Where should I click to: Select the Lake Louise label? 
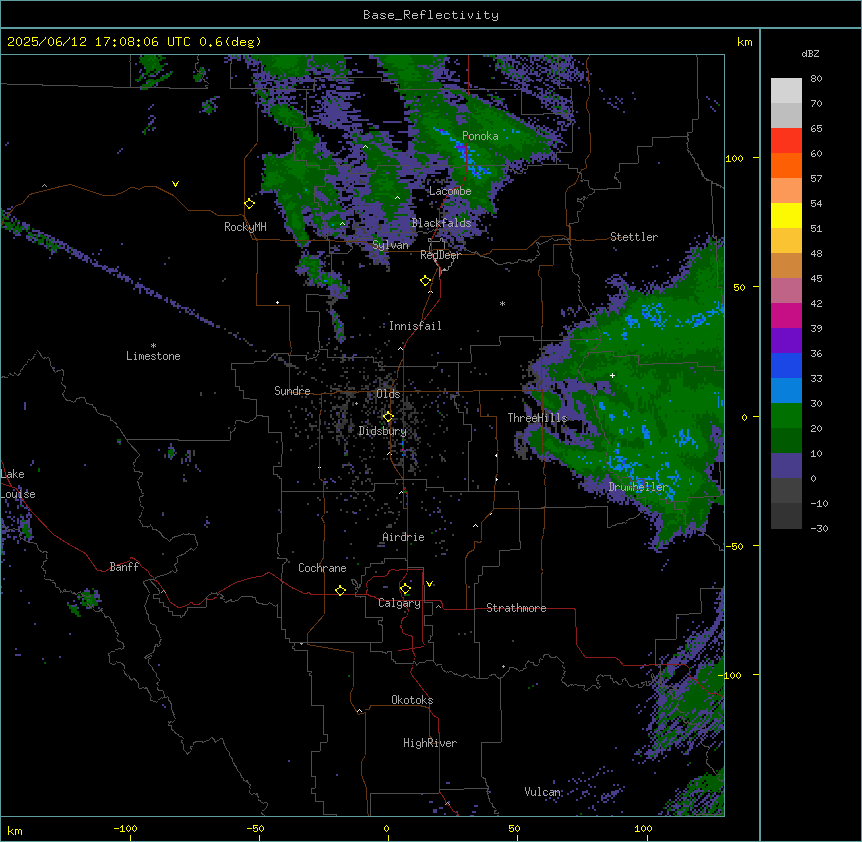click(18, 484)
